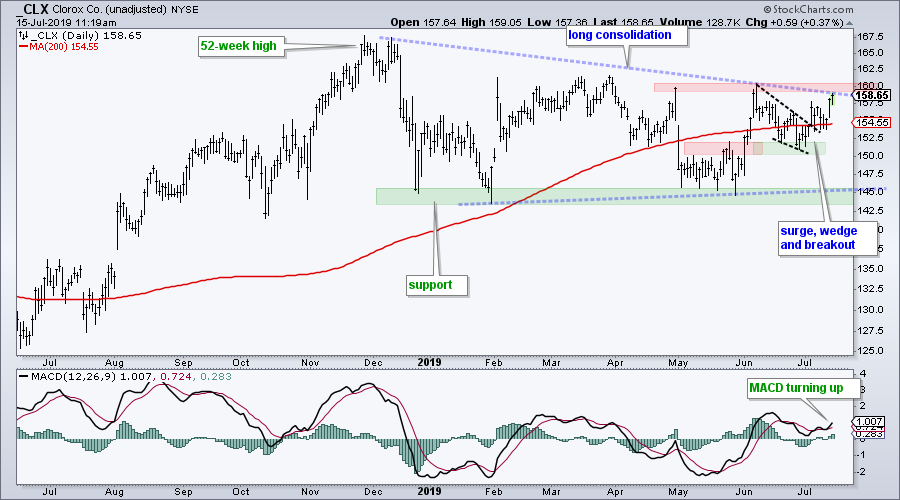Click the red line marker before MA(200)
900x500 pixels.
(x=24, y=46)
